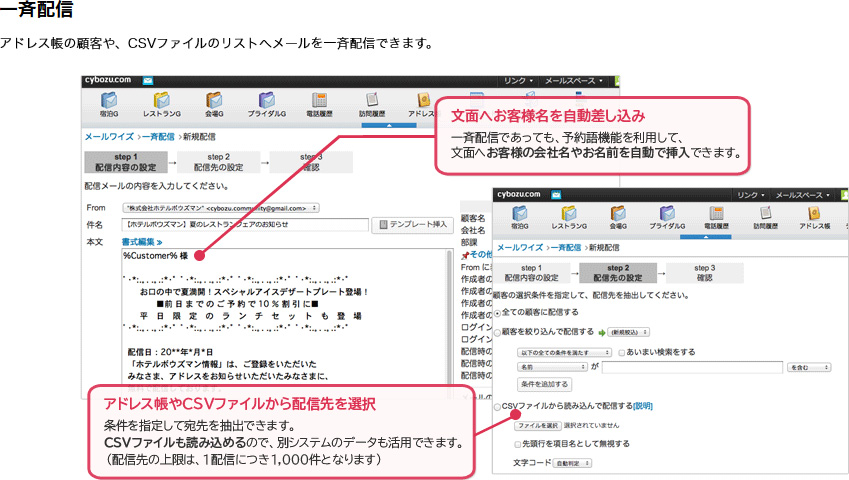
Task: Click the 宿泊G icon in the left window
Action: point(108,104)
